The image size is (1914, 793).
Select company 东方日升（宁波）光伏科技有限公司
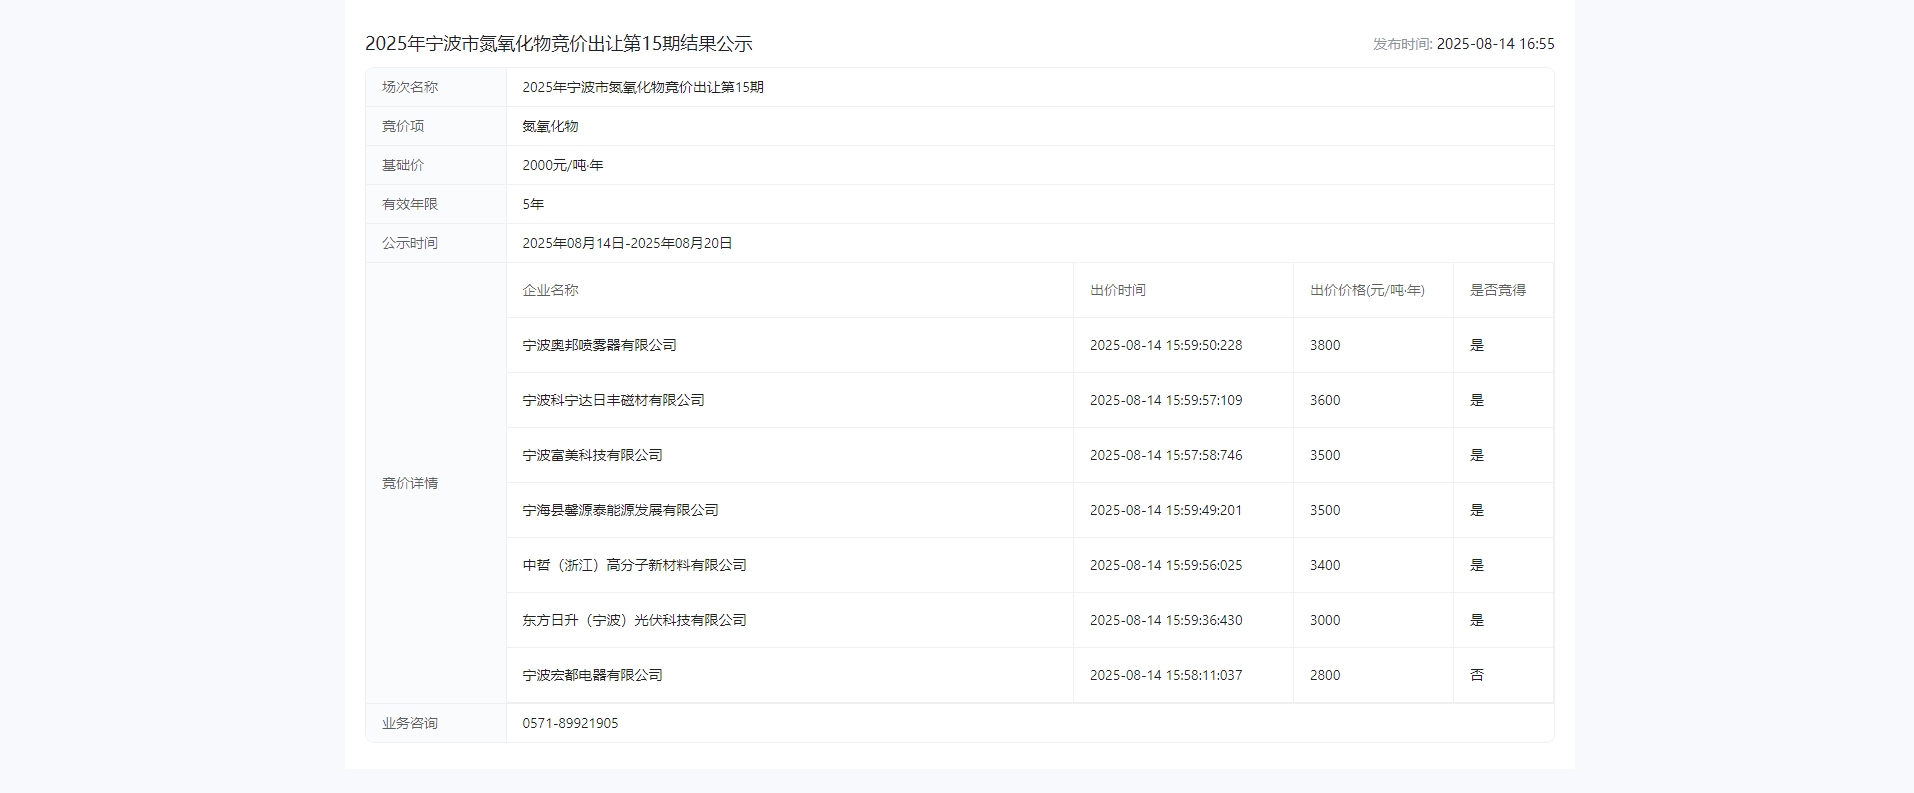click(x=634, y=620)
